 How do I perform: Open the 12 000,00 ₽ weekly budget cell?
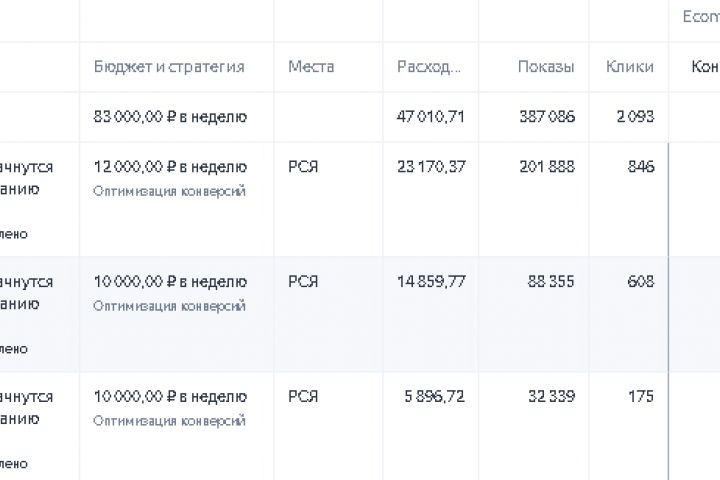coord(169,167)
